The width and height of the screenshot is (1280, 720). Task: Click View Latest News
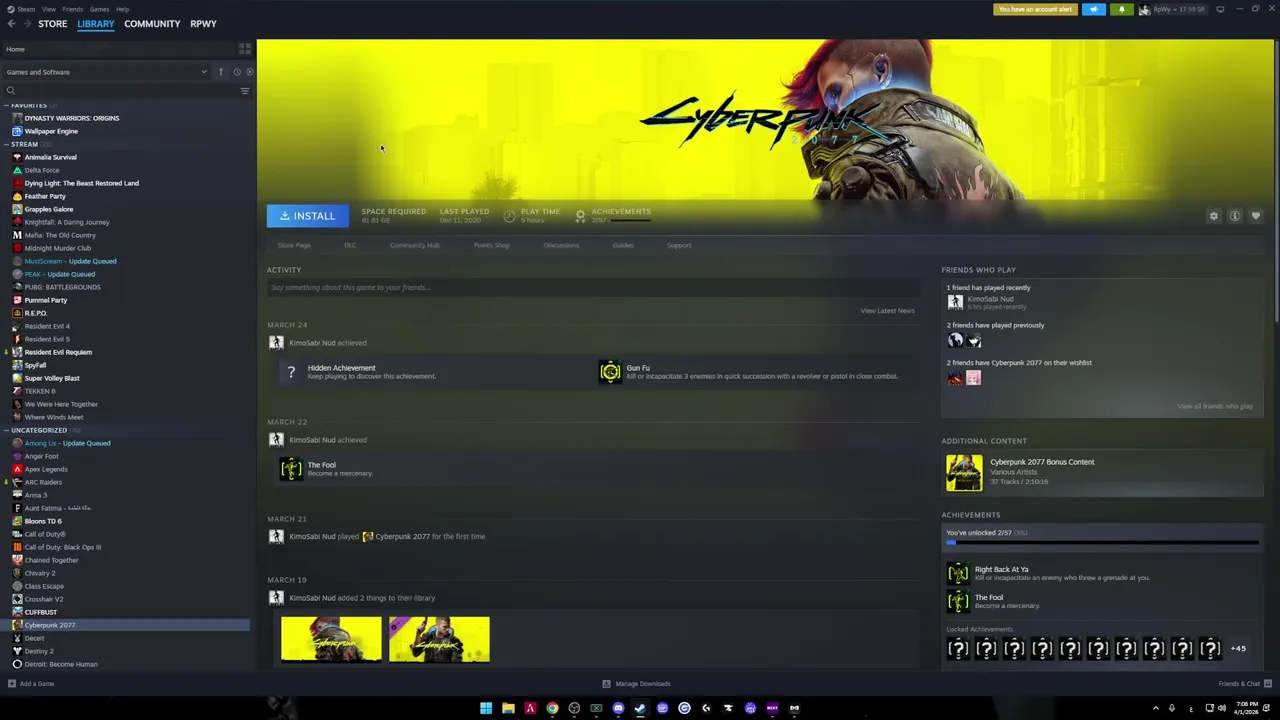pyautogui.click(x=887, y=311)
